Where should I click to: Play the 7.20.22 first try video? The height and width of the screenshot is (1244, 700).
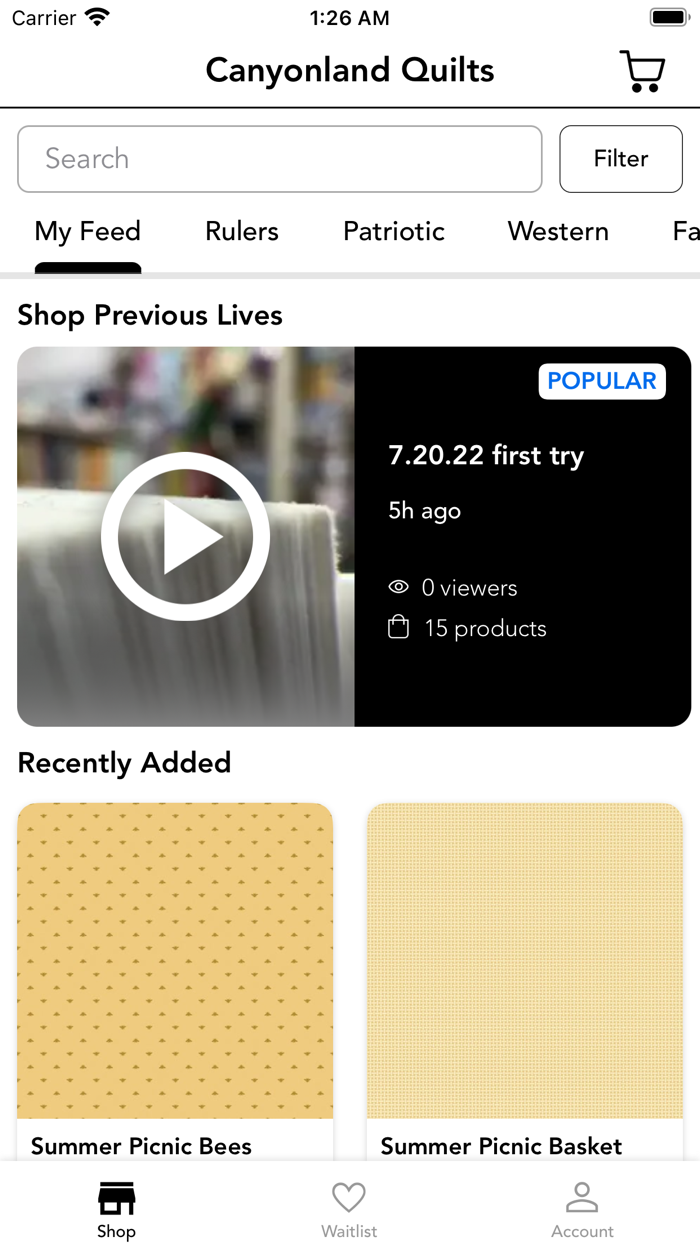point(185,537)
